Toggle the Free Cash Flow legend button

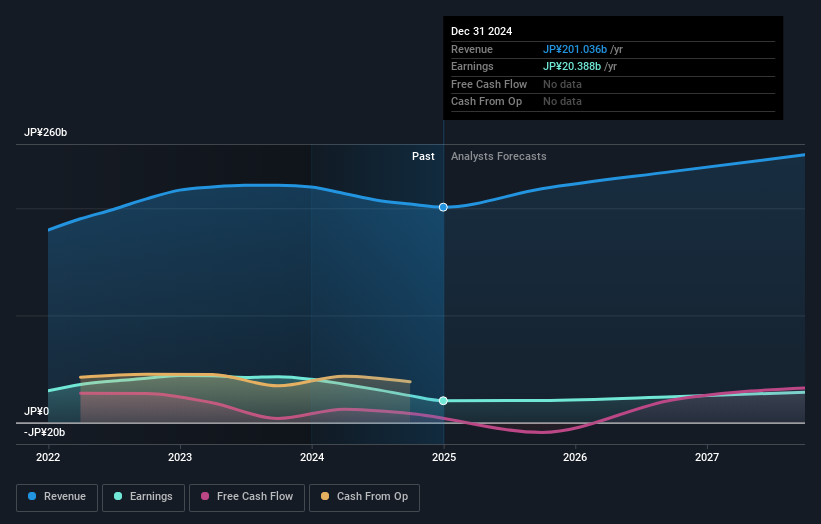click(x=247, y=497)
